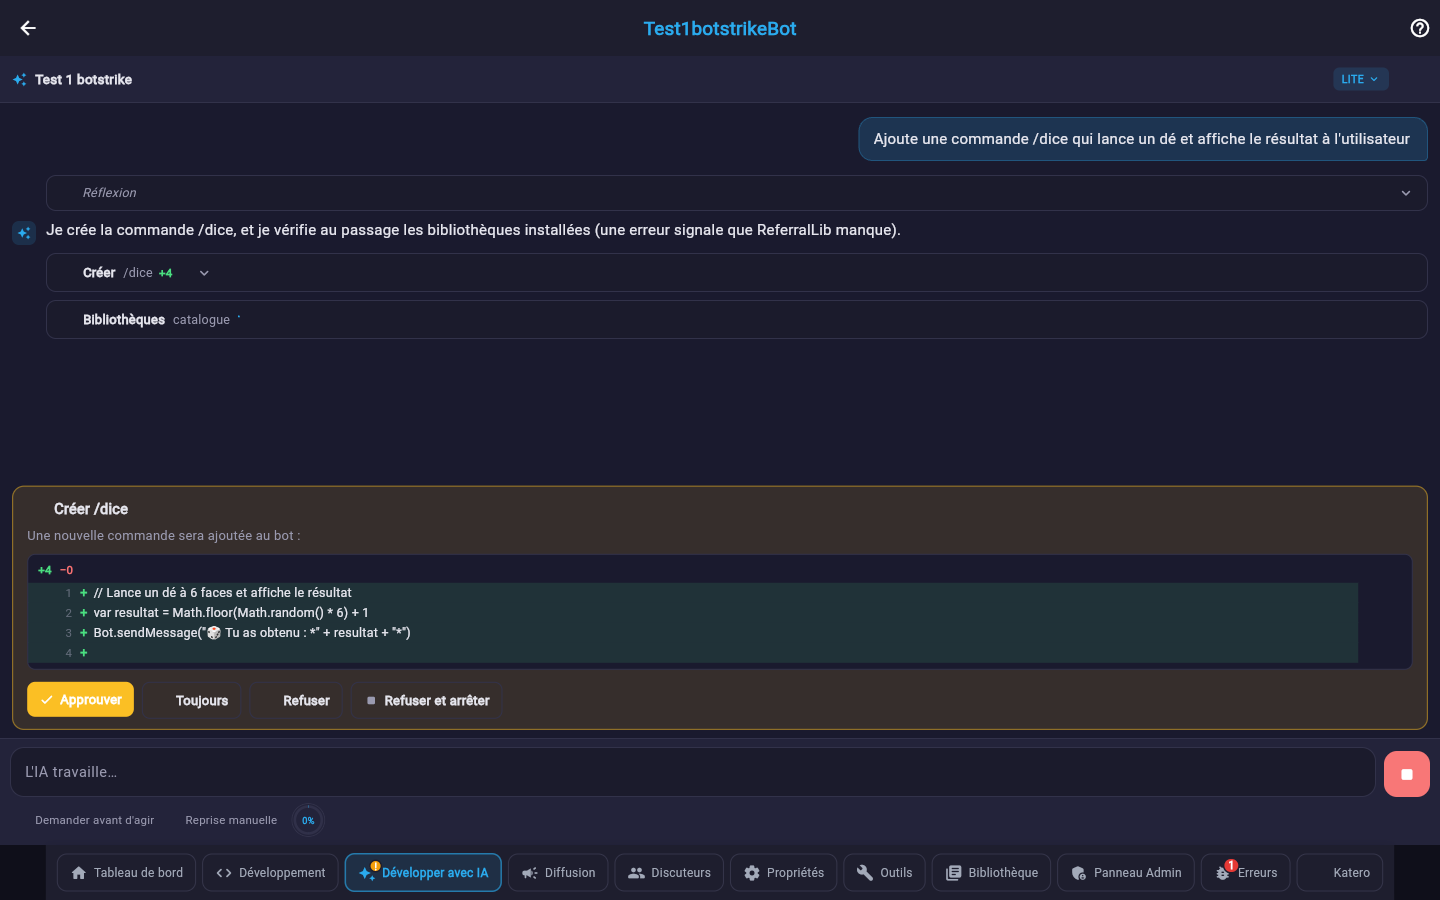The height and width of the screenshot is (900, 1440).
Task: Switch to the Développement tab
Action: tap(270, 873)
